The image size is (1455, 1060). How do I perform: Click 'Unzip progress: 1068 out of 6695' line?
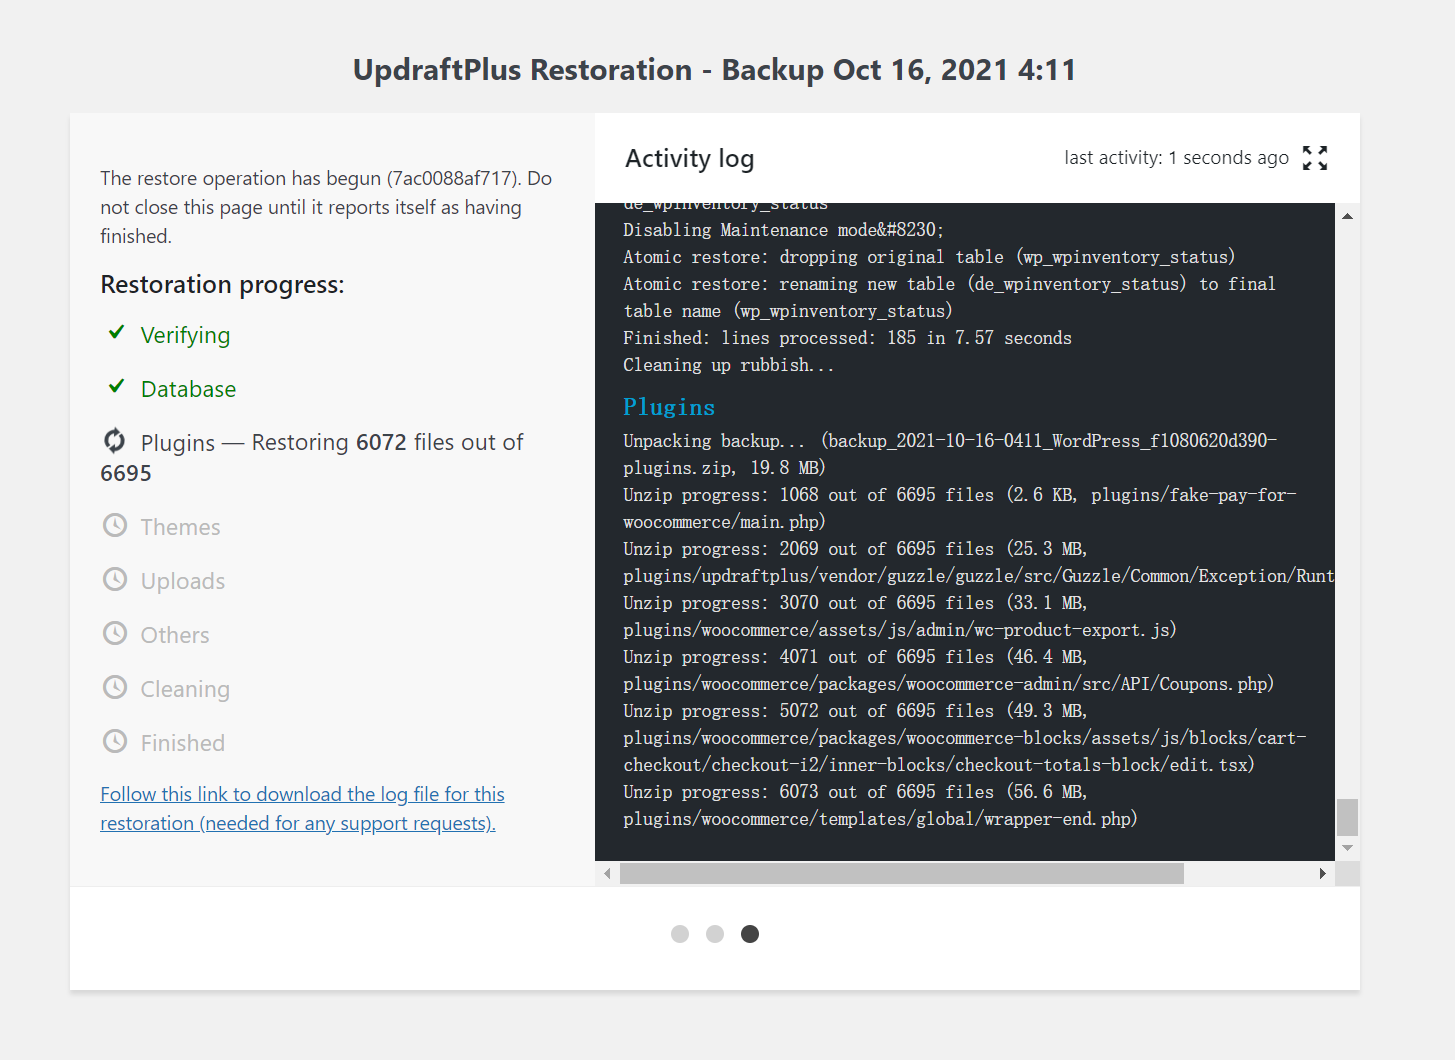click(x=959, y=508)
